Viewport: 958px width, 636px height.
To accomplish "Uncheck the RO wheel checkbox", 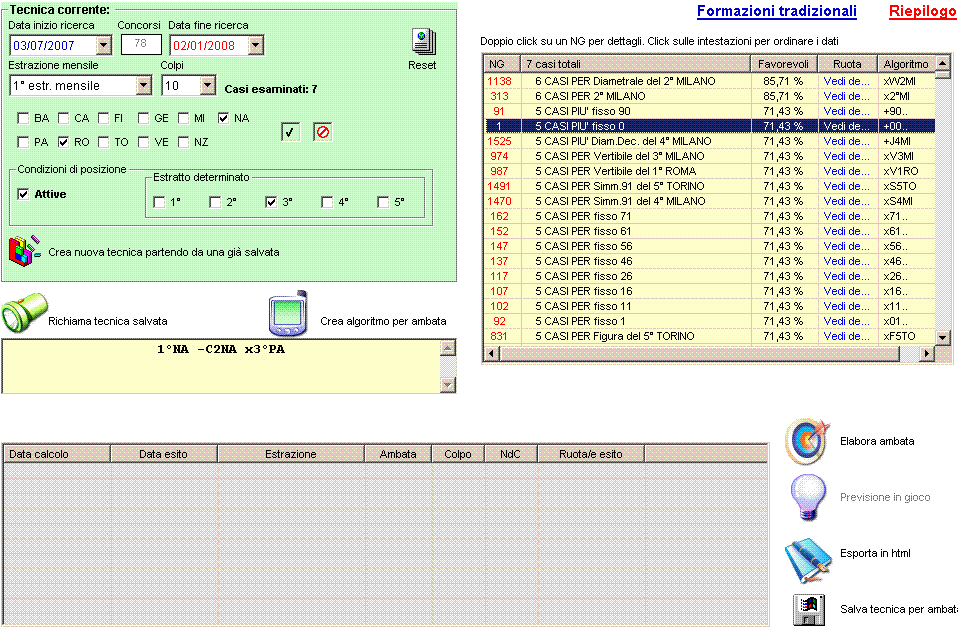I will click(x=64, y=142).
